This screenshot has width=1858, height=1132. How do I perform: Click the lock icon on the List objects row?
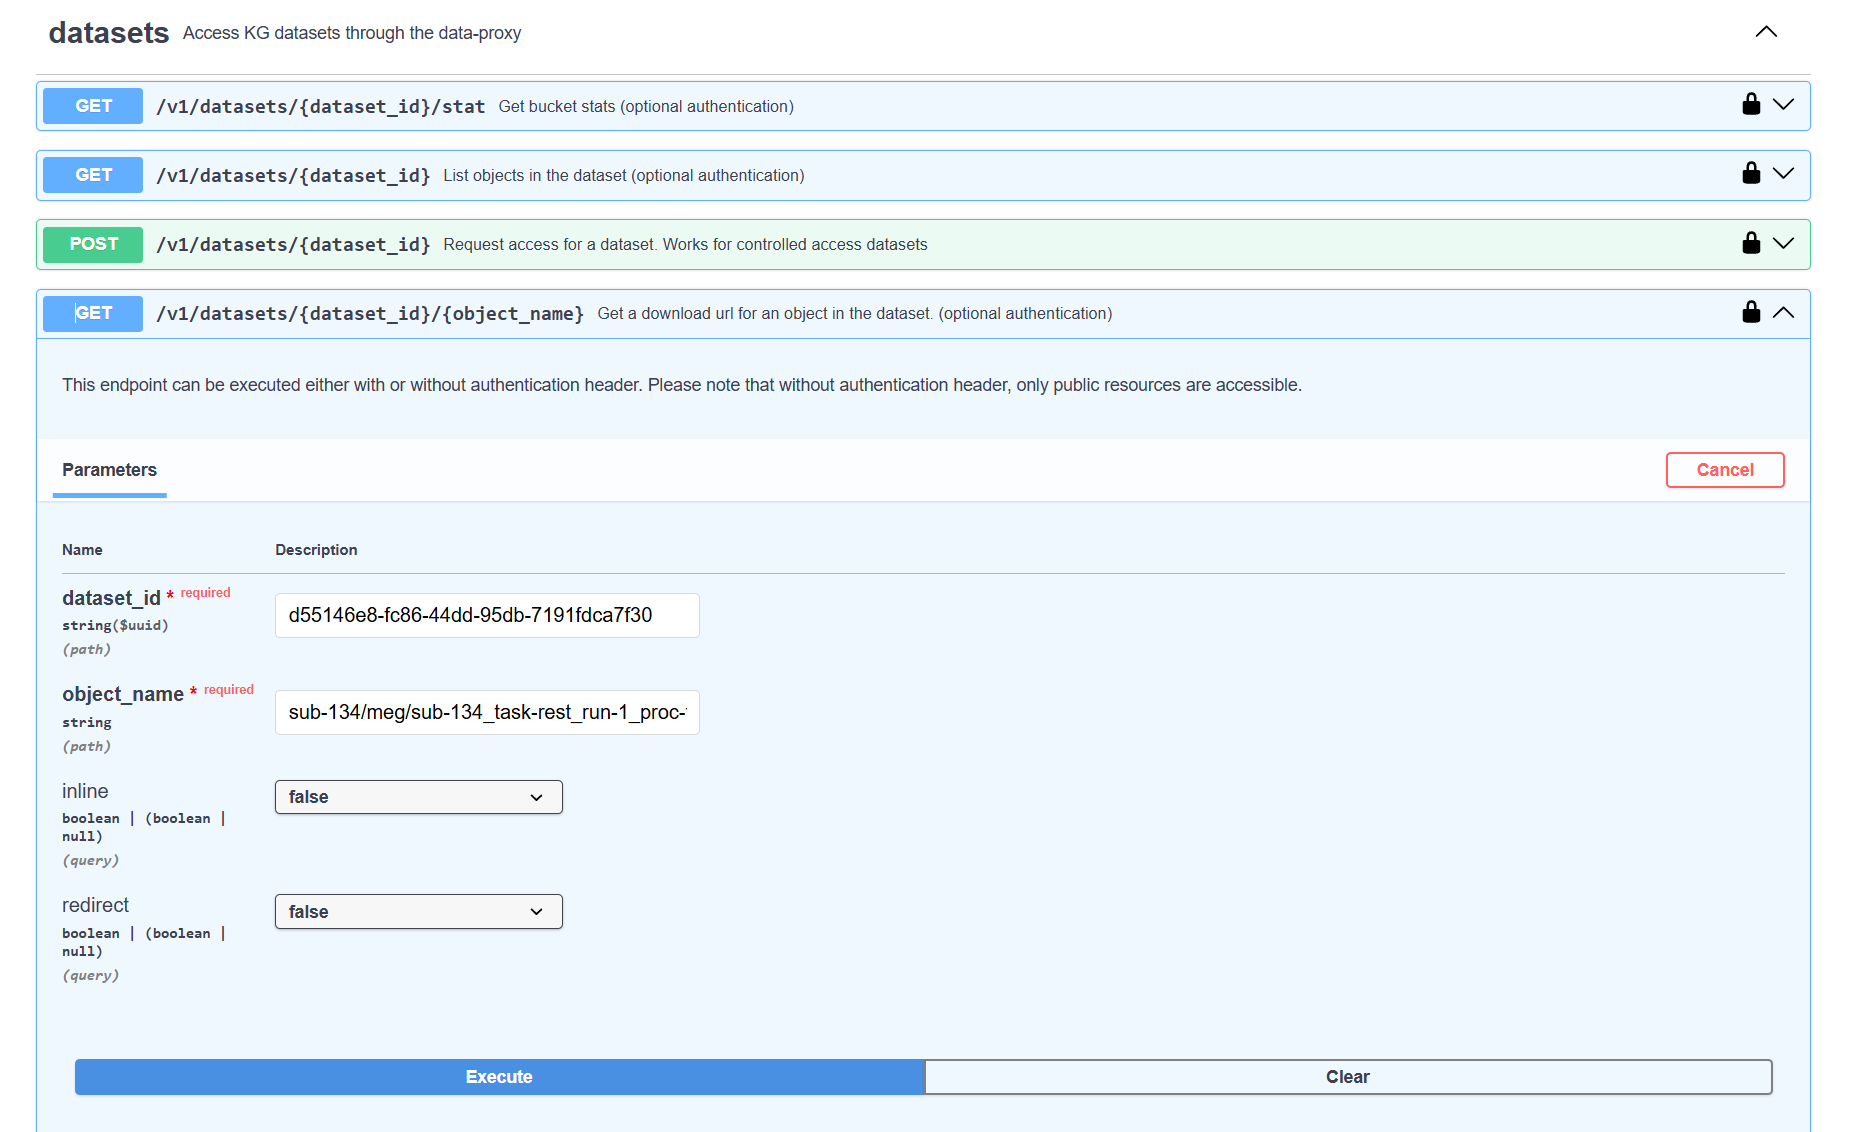(x=1751, y=173)
